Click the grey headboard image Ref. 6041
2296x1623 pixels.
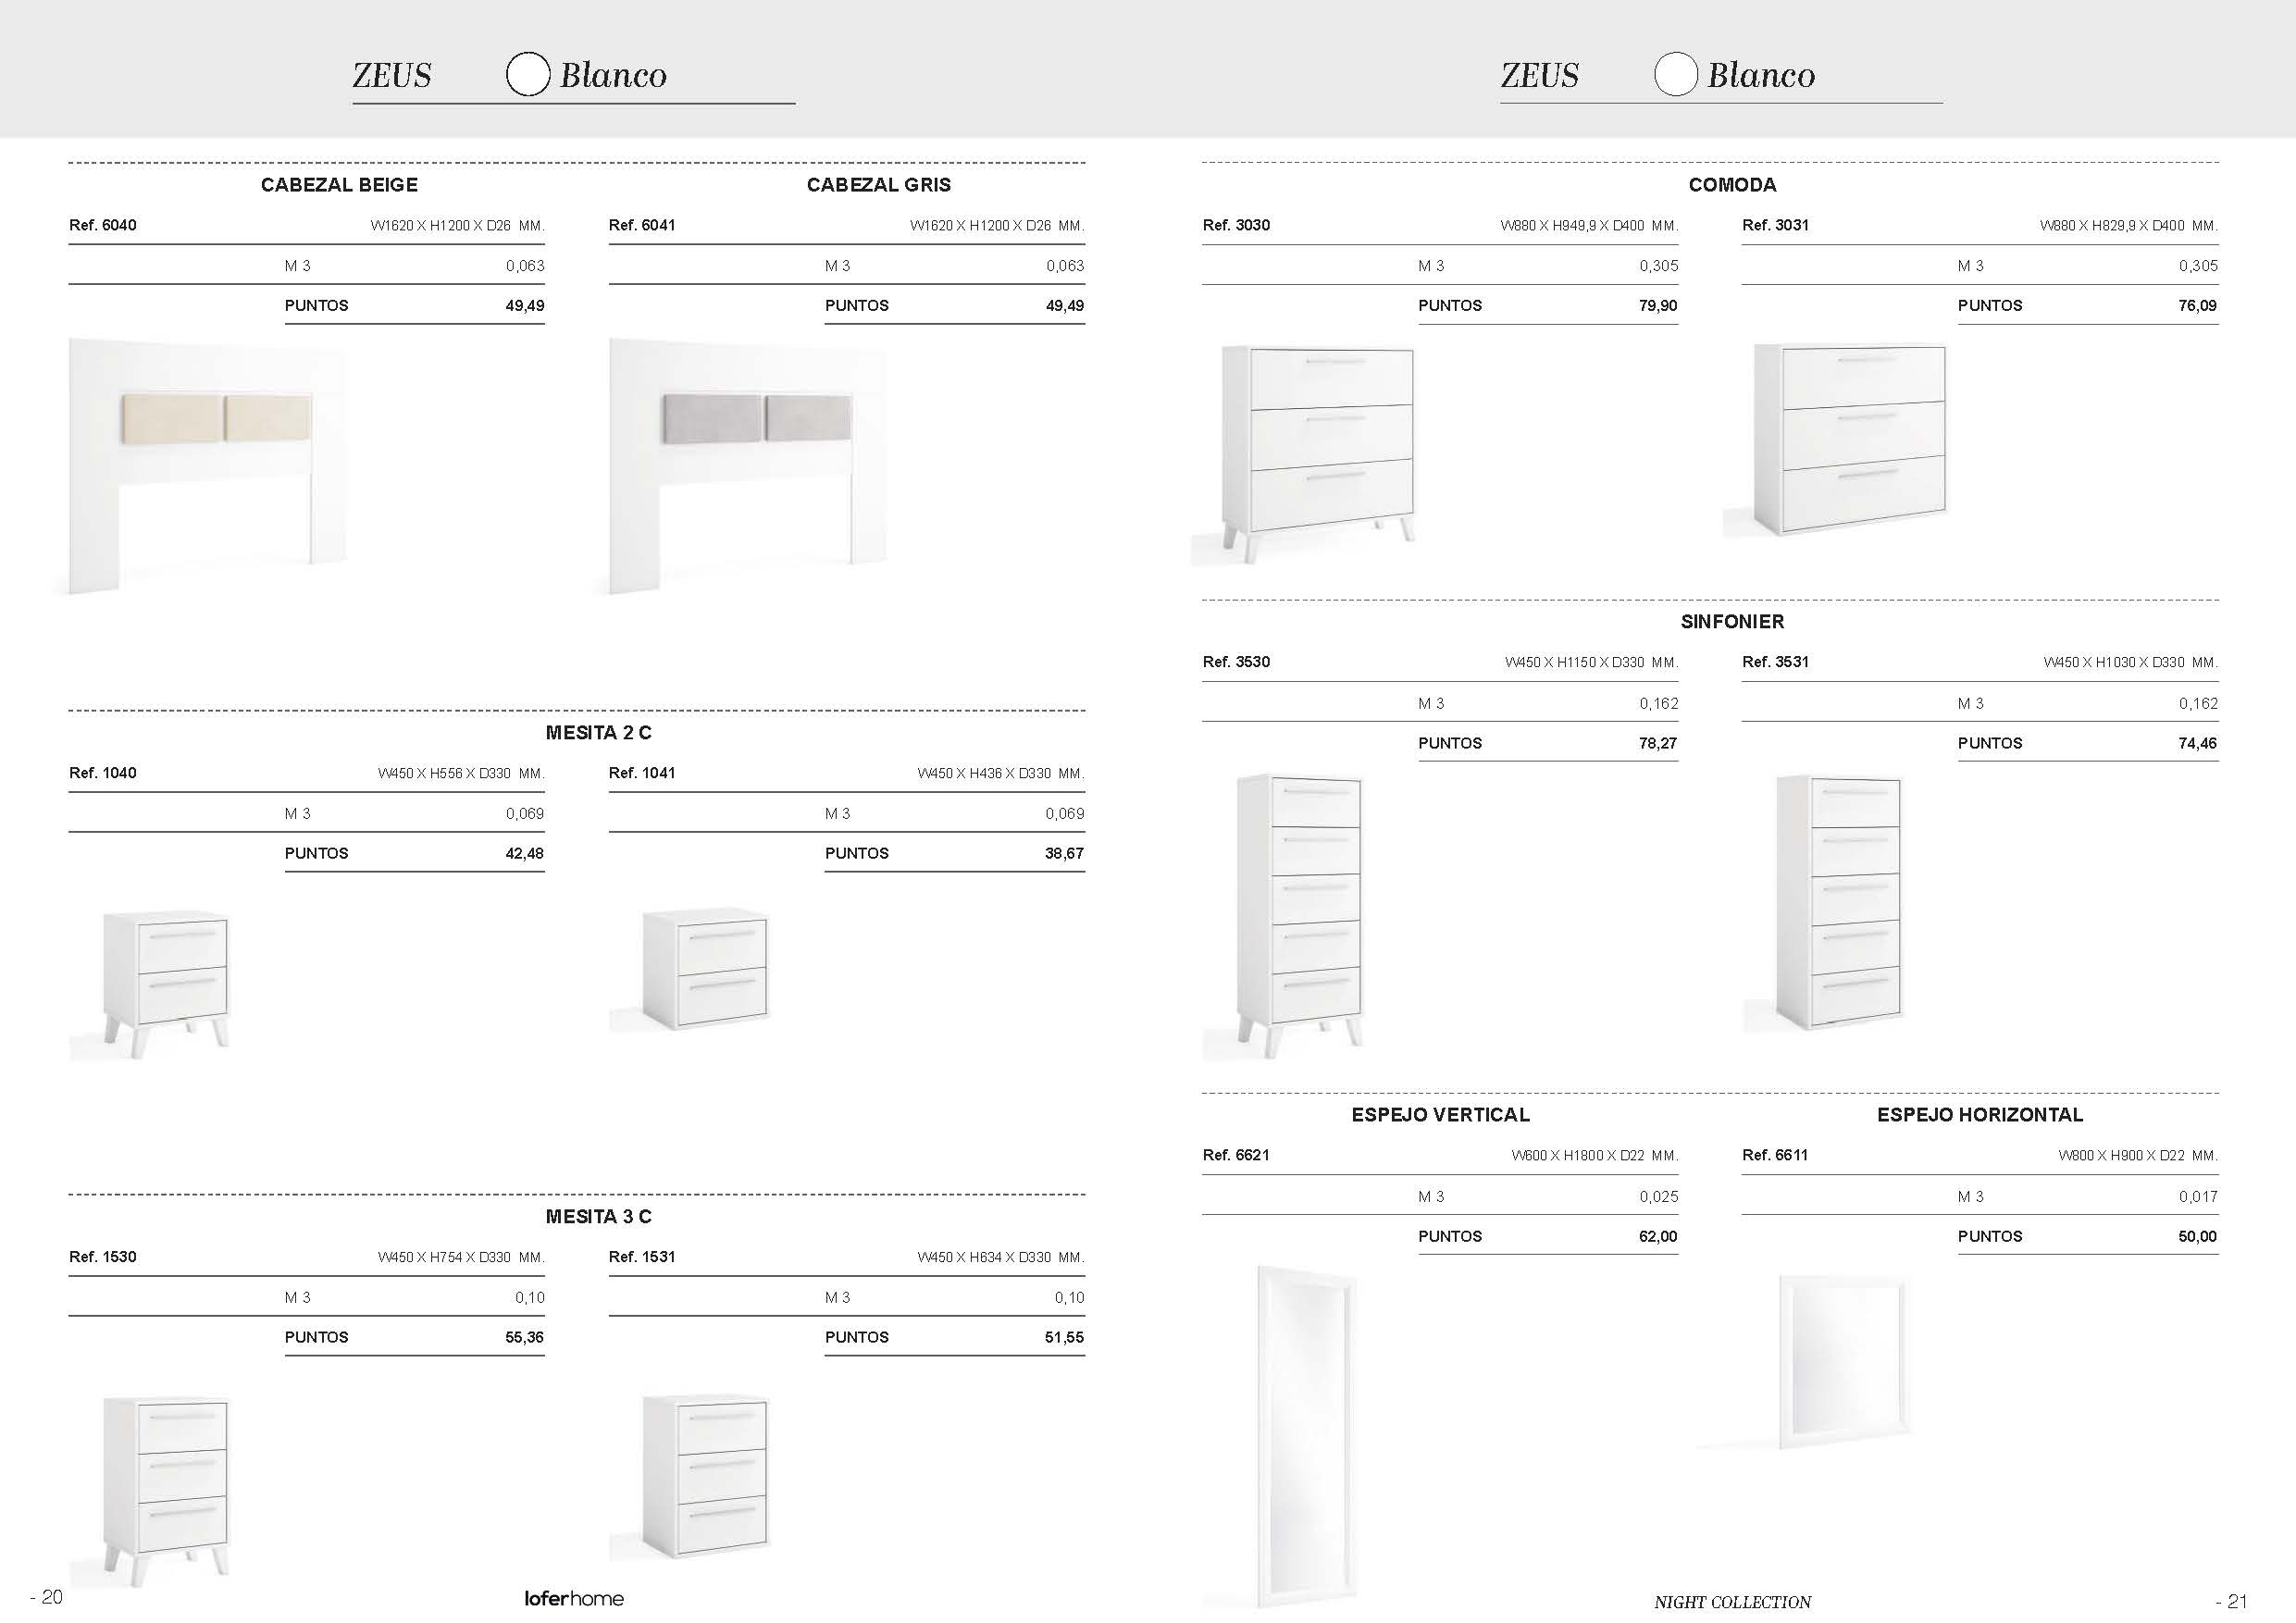point(747,466)
